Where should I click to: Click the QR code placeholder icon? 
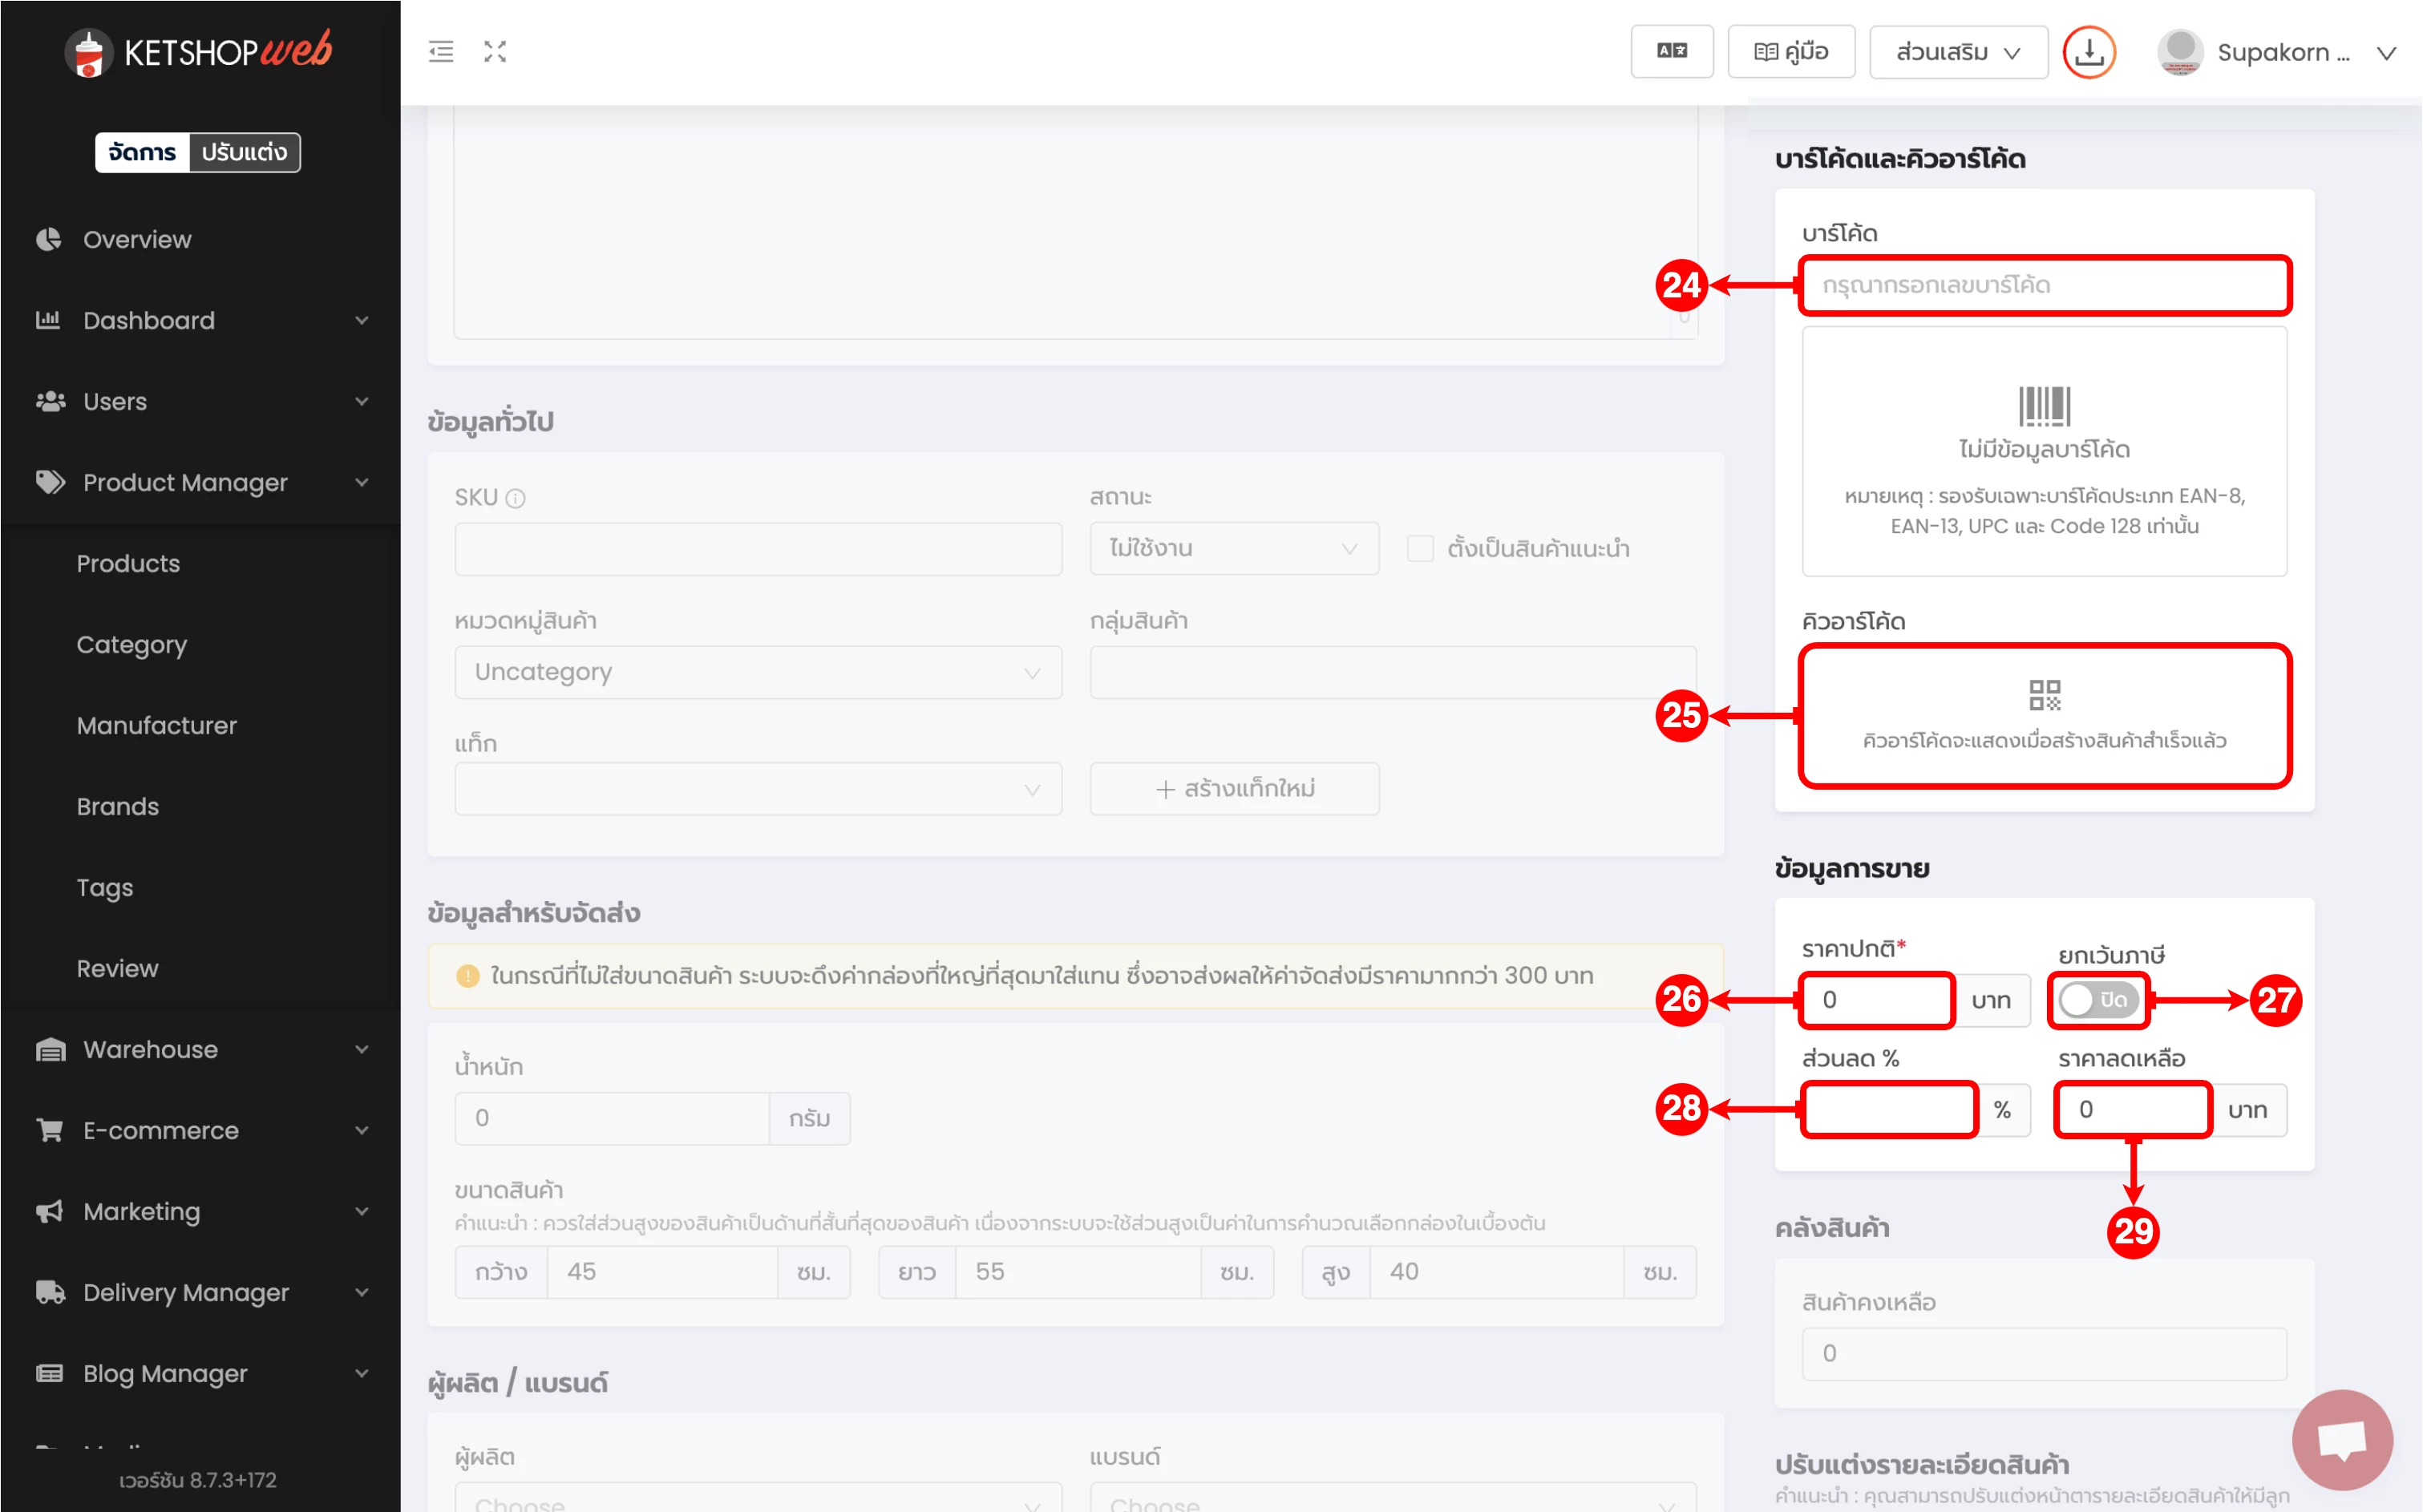point(2044,695)
